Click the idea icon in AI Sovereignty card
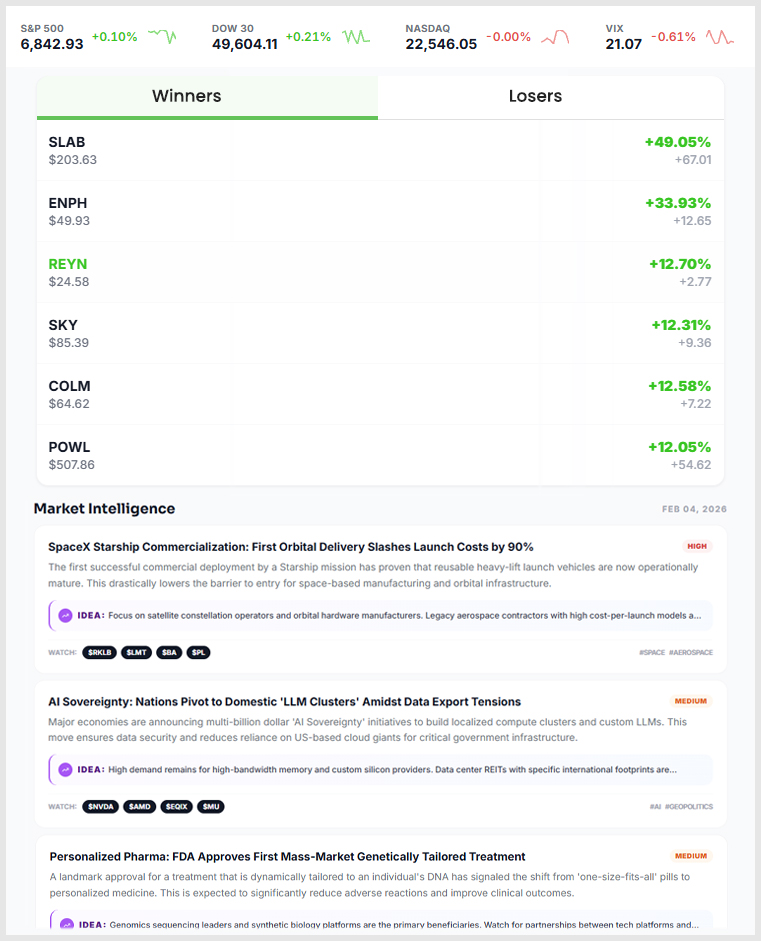The image size is (761, 941). pos(65,770)
